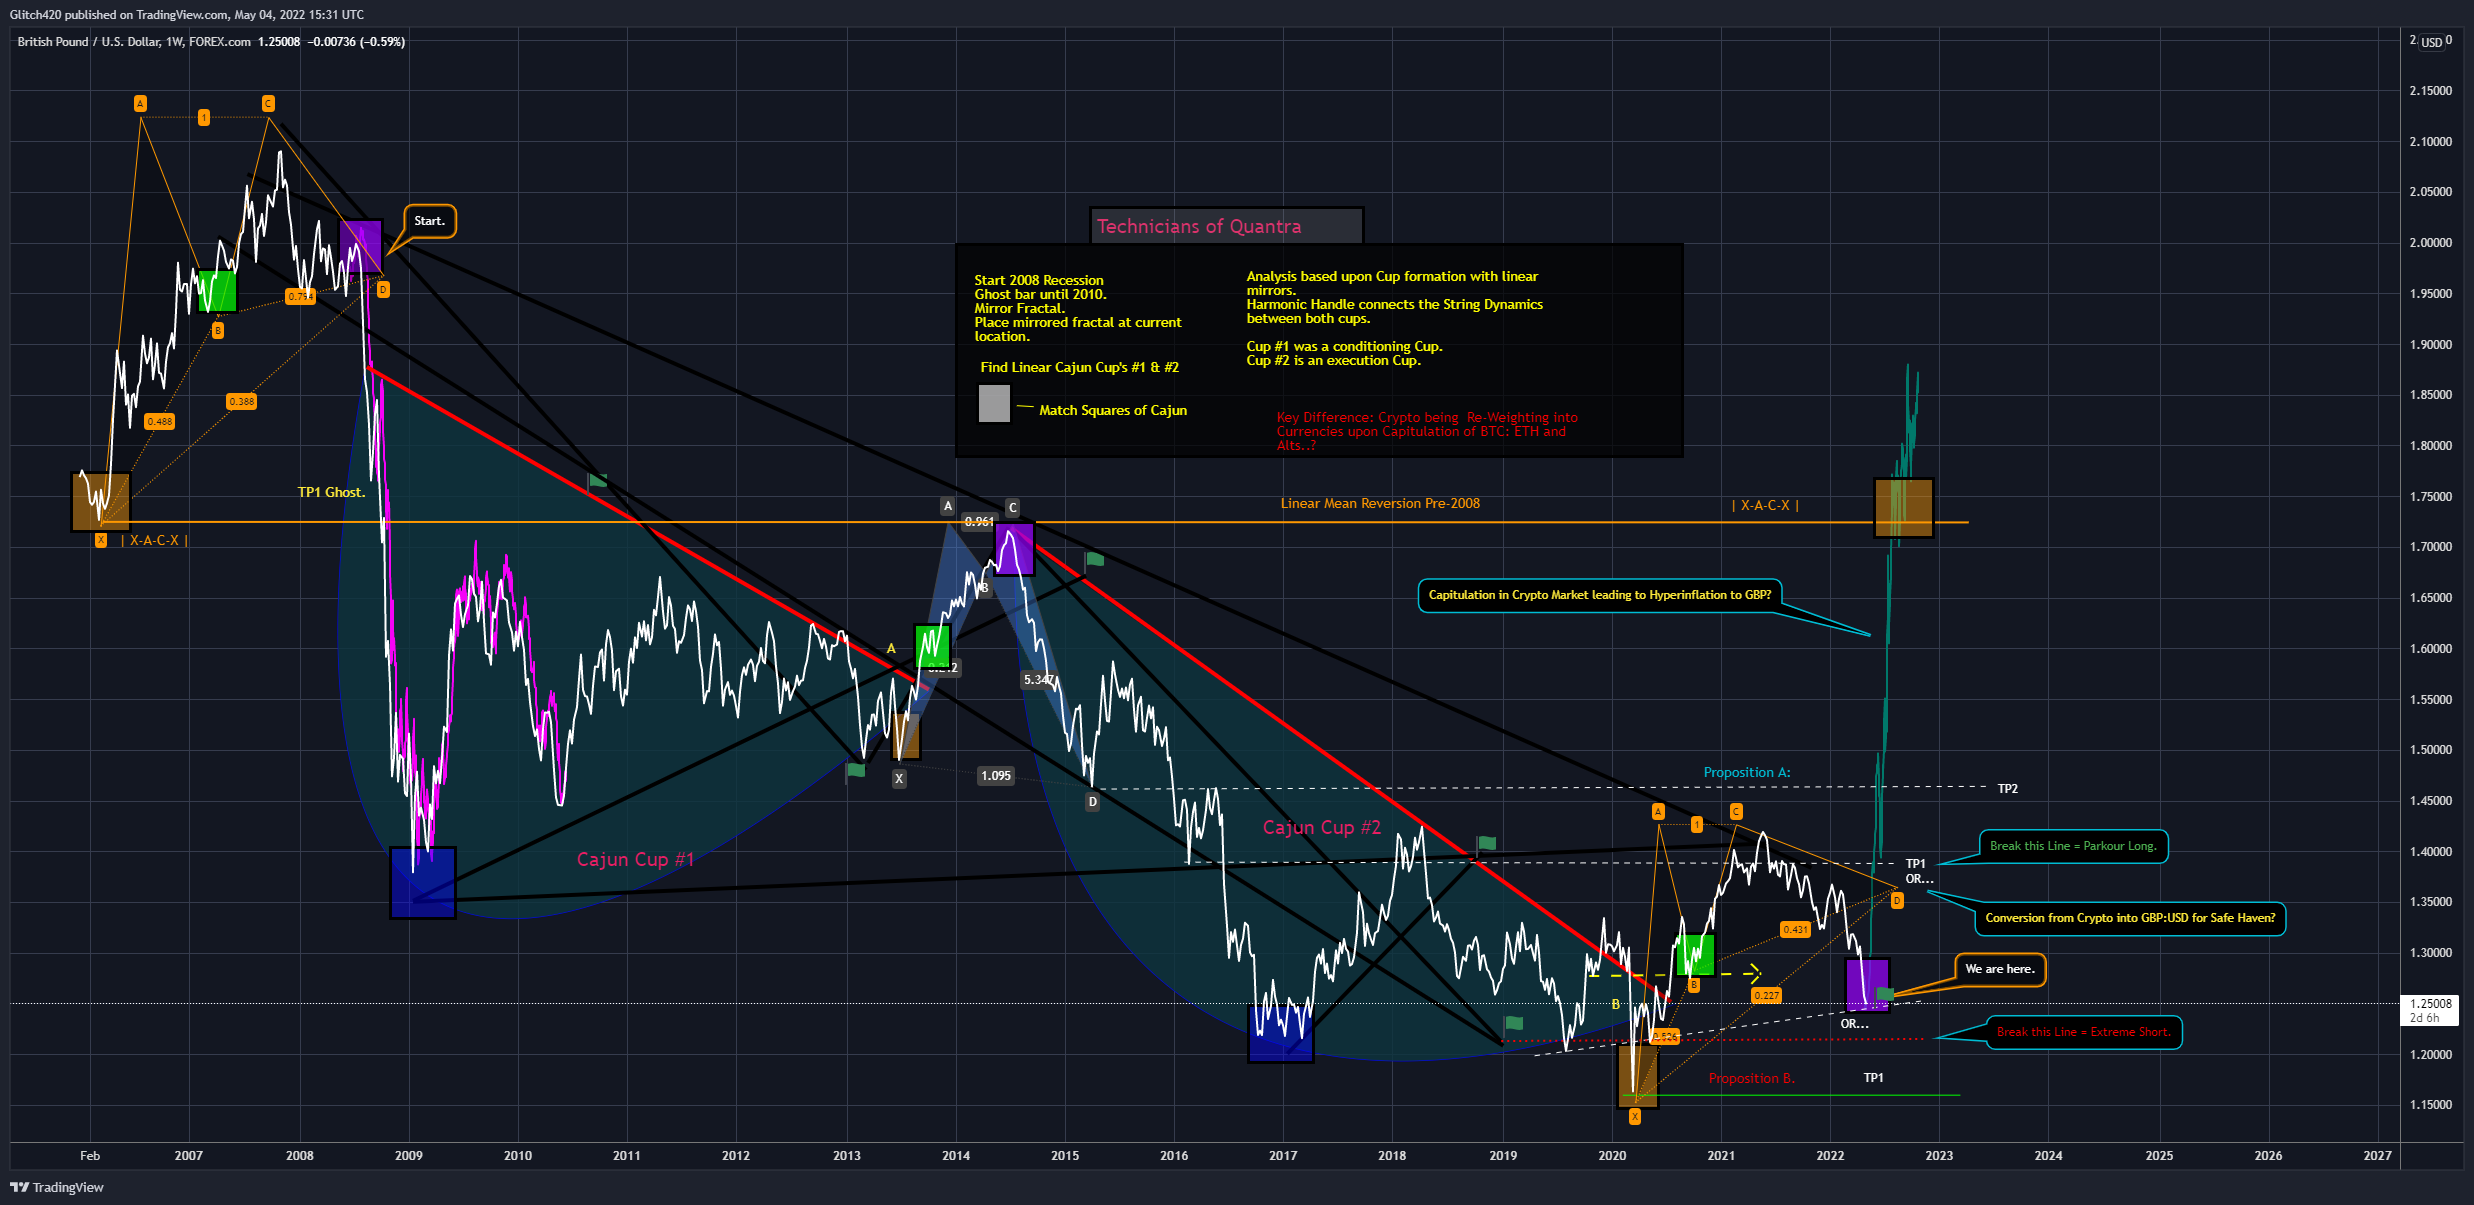This screenshot has height=1205, width=2474.
Task: Click the 'TP1 Ghost.' label
Action: 331,492
